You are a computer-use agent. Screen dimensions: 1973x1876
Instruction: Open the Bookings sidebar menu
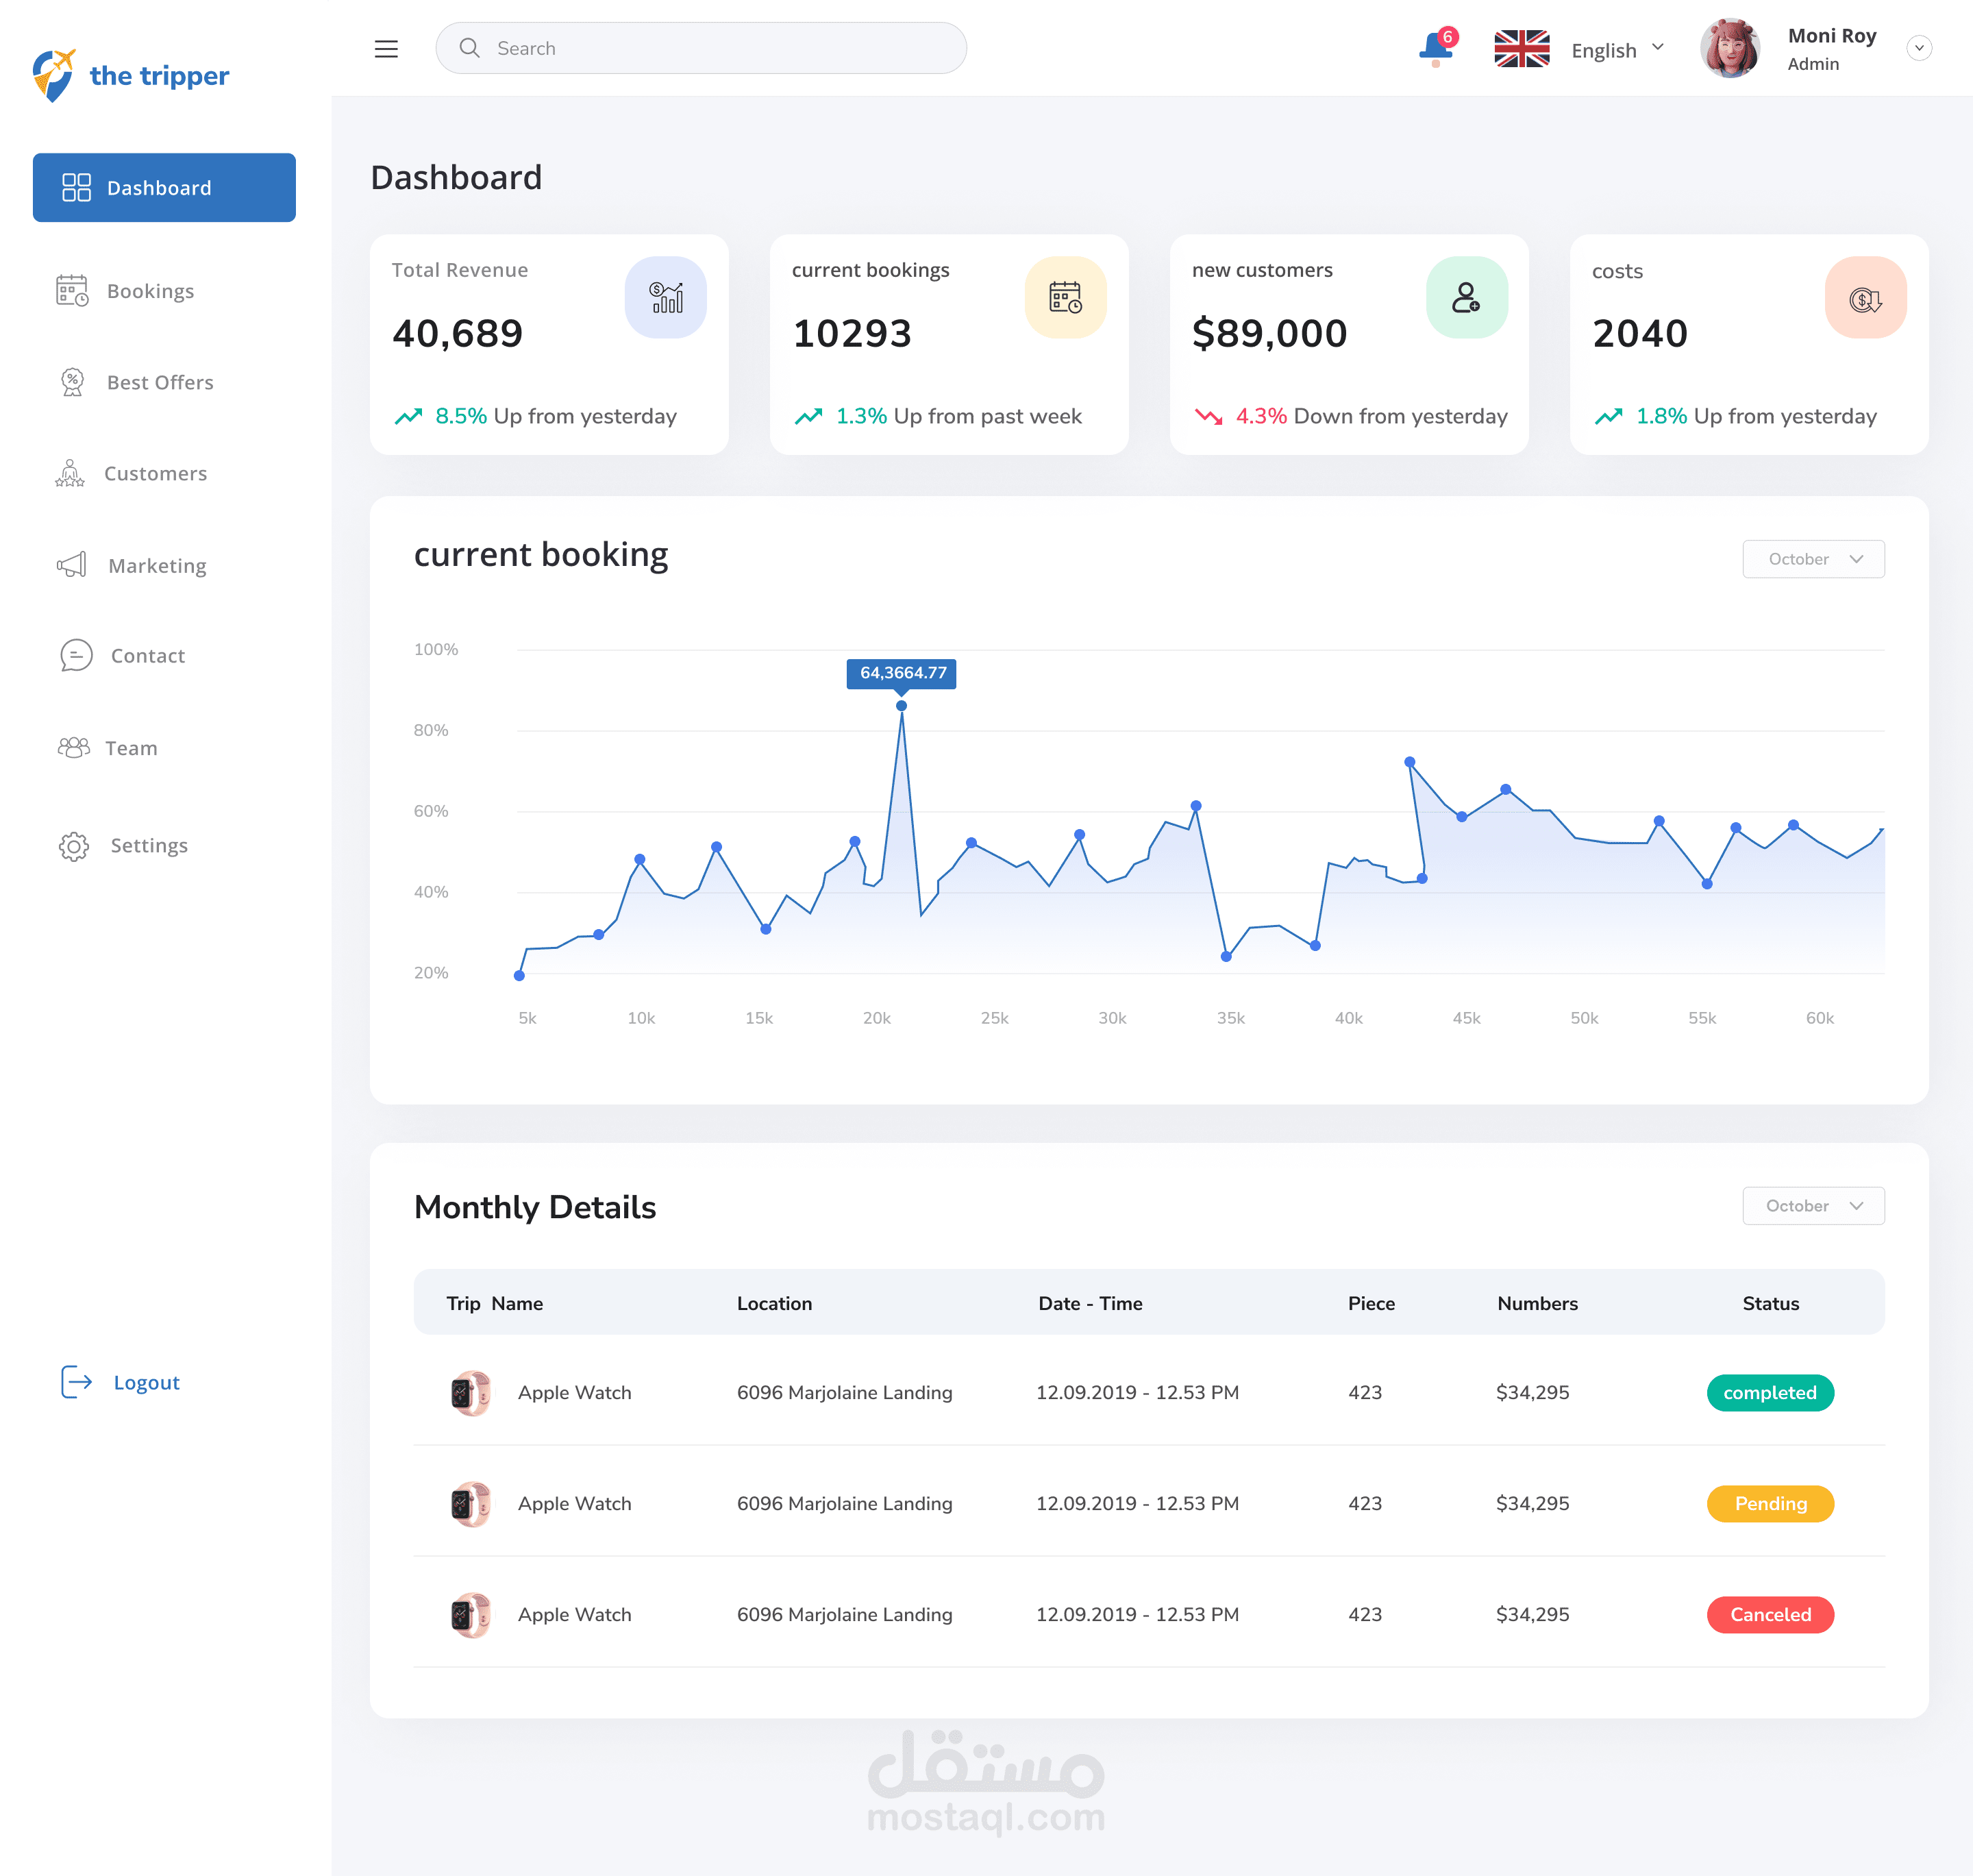pos(150,291)
